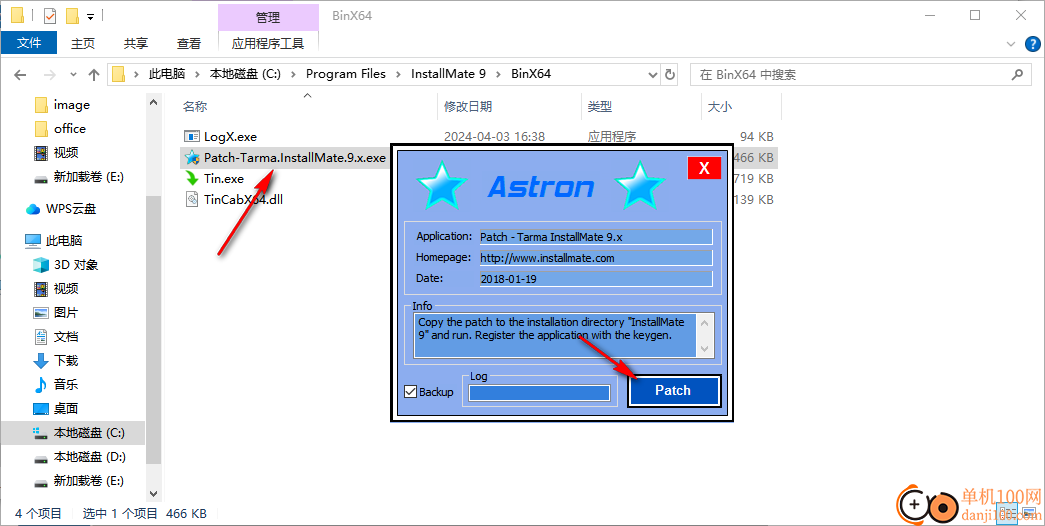Image resolution: width=1045 pixels, height=526 pixels.
Task: Open 图片 in navigation pane
Action: pos(65,313)
